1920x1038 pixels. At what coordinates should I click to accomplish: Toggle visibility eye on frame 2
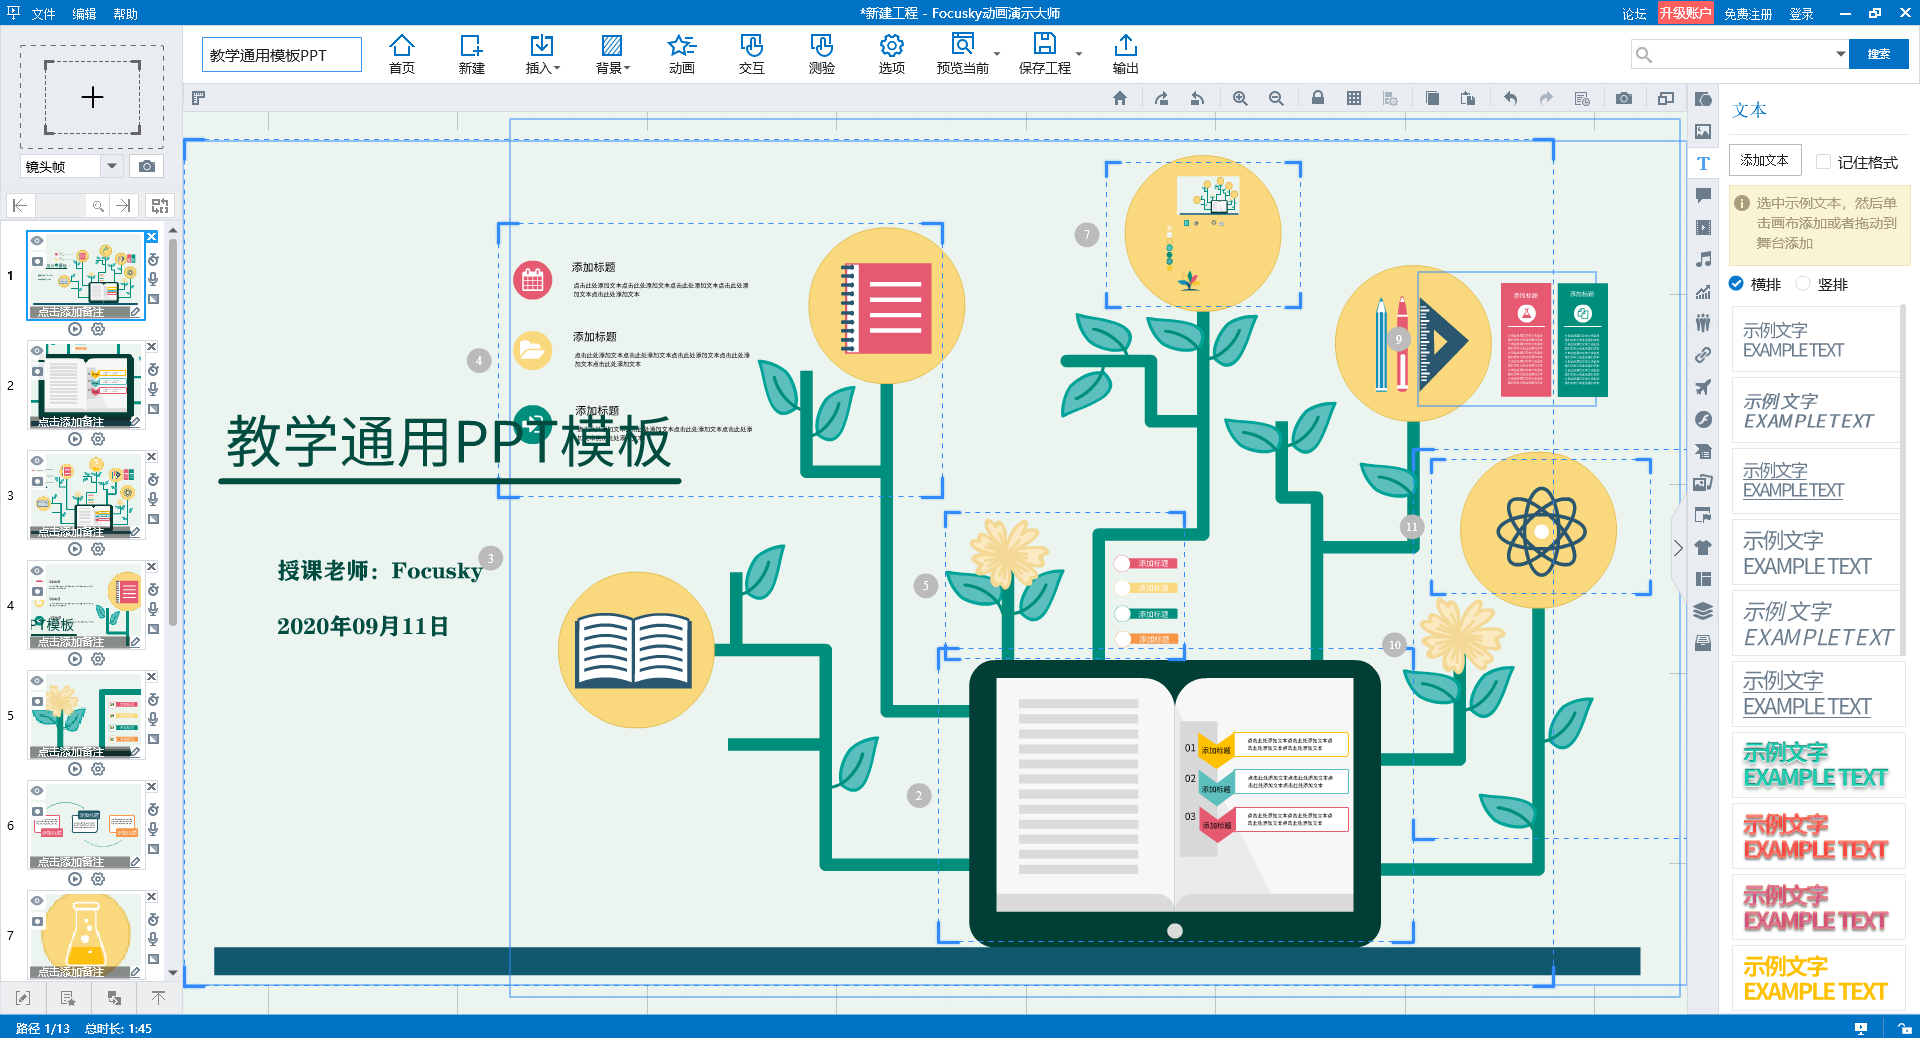[x=37, y=351]
